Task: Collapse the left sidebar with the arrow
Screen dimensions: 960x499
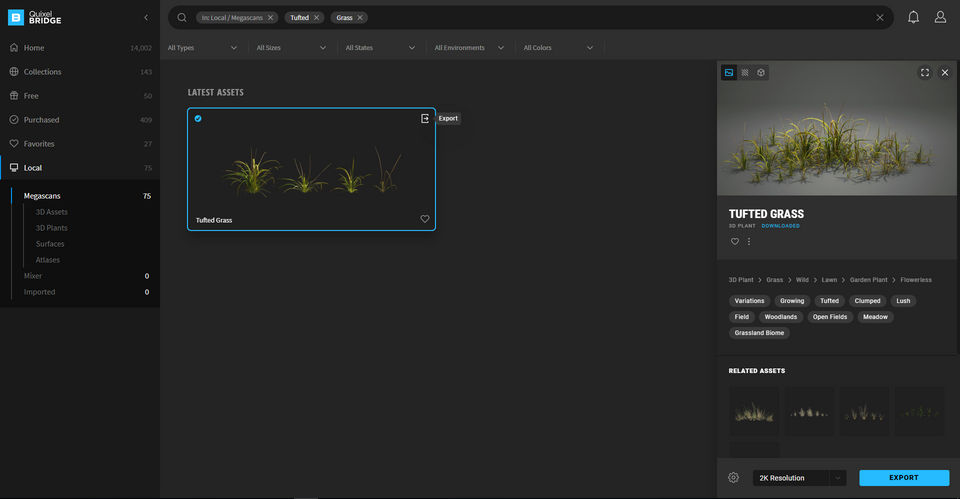Action: tap(146, 17)
